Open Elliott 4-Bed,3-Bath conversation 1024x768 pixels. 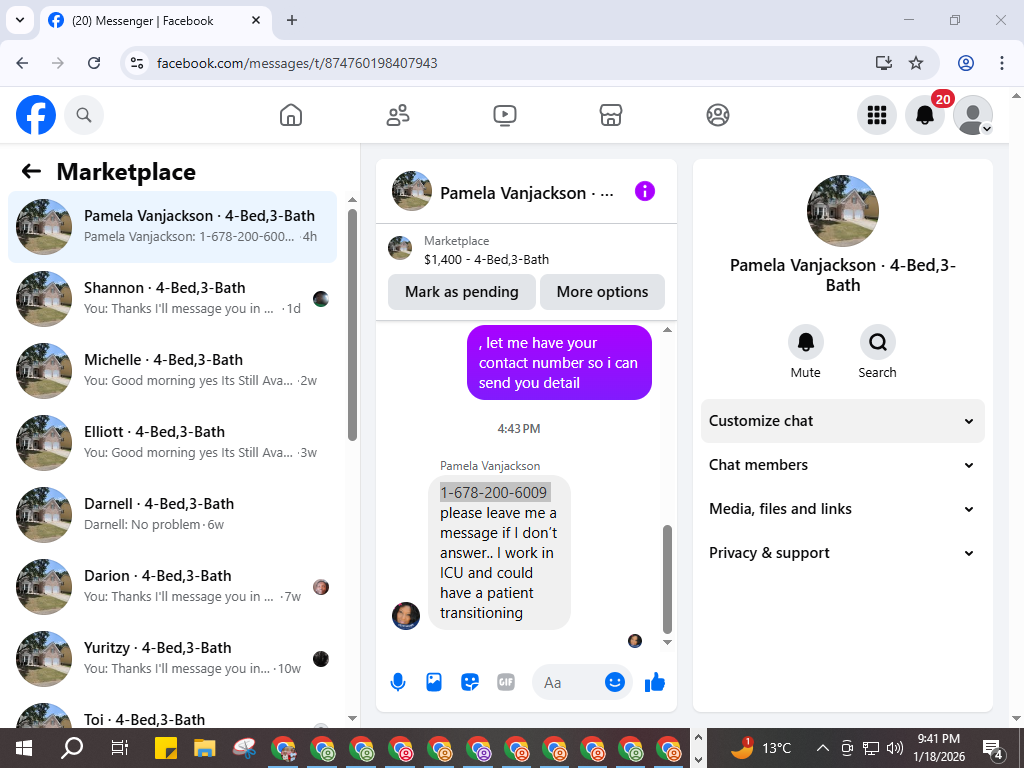172,443
